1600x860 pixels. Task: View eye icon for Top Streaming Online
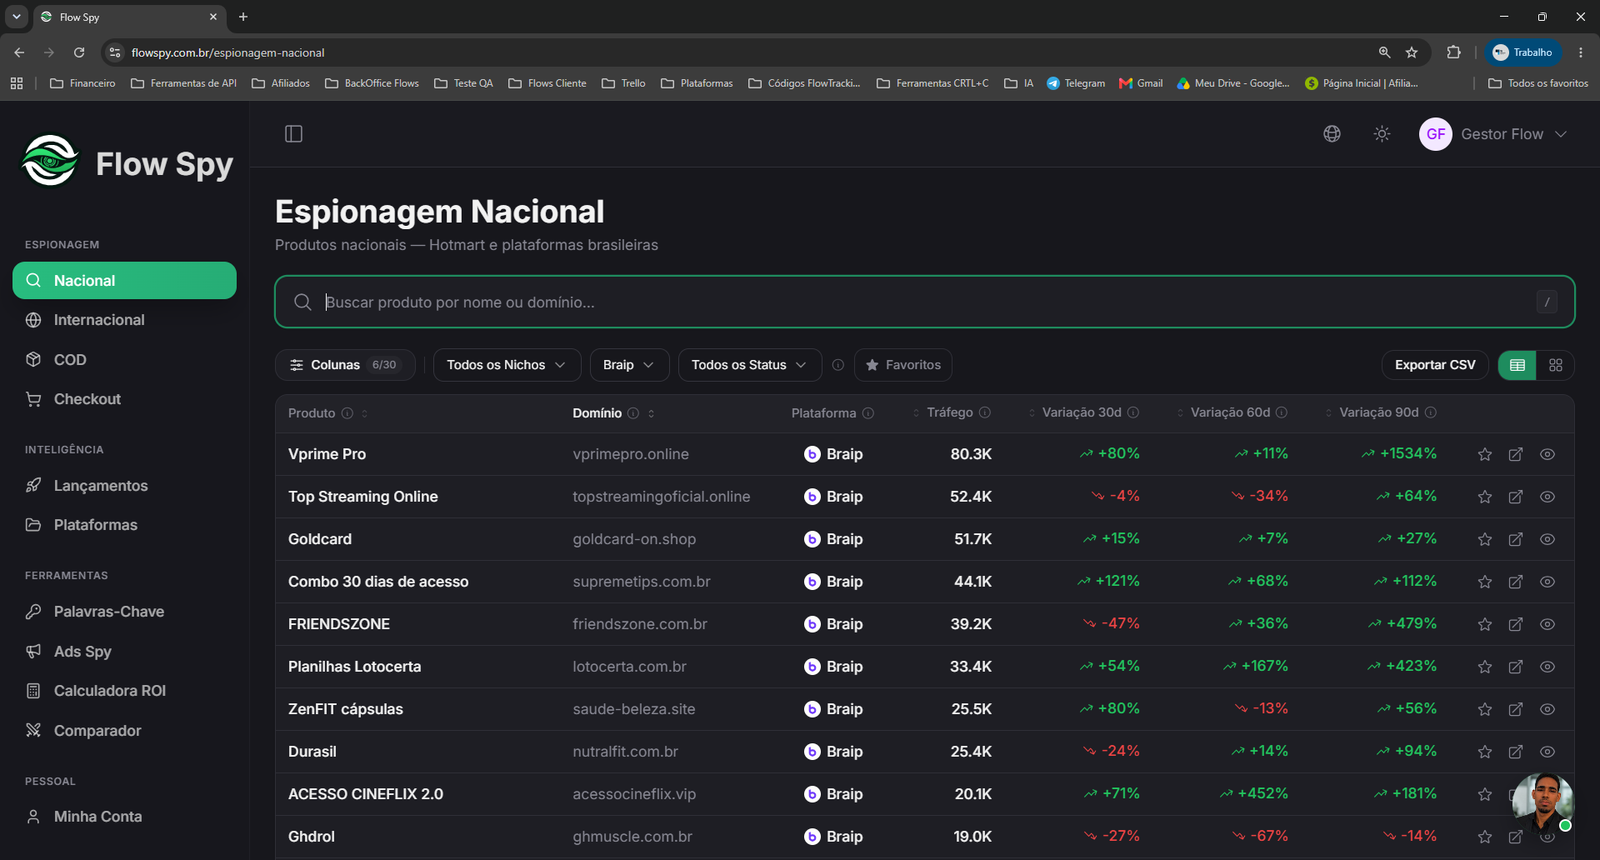(x=1547, y=497)
